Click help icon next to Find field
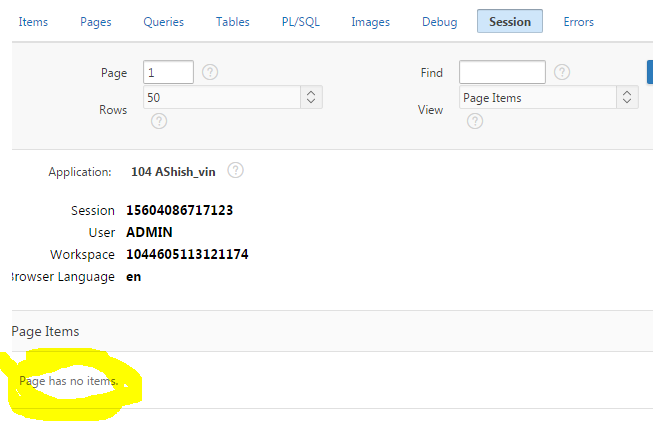 pos(562,72)
